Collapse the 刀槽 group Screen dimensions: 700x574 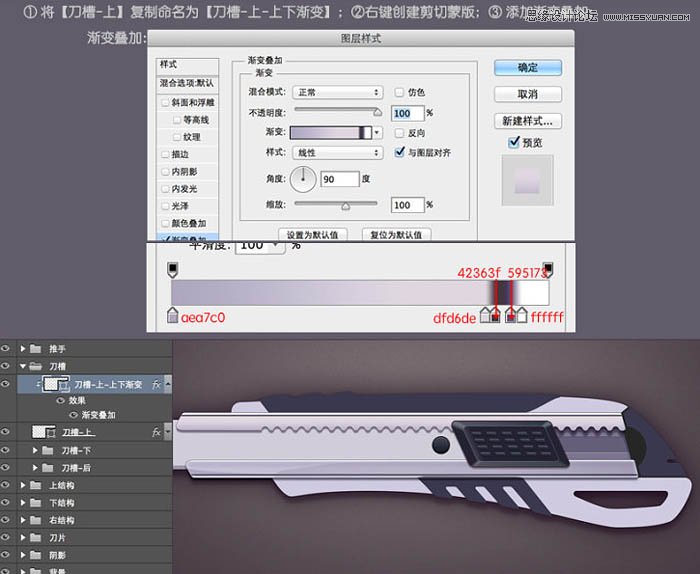pyautogui.click(x=22, y=366)
